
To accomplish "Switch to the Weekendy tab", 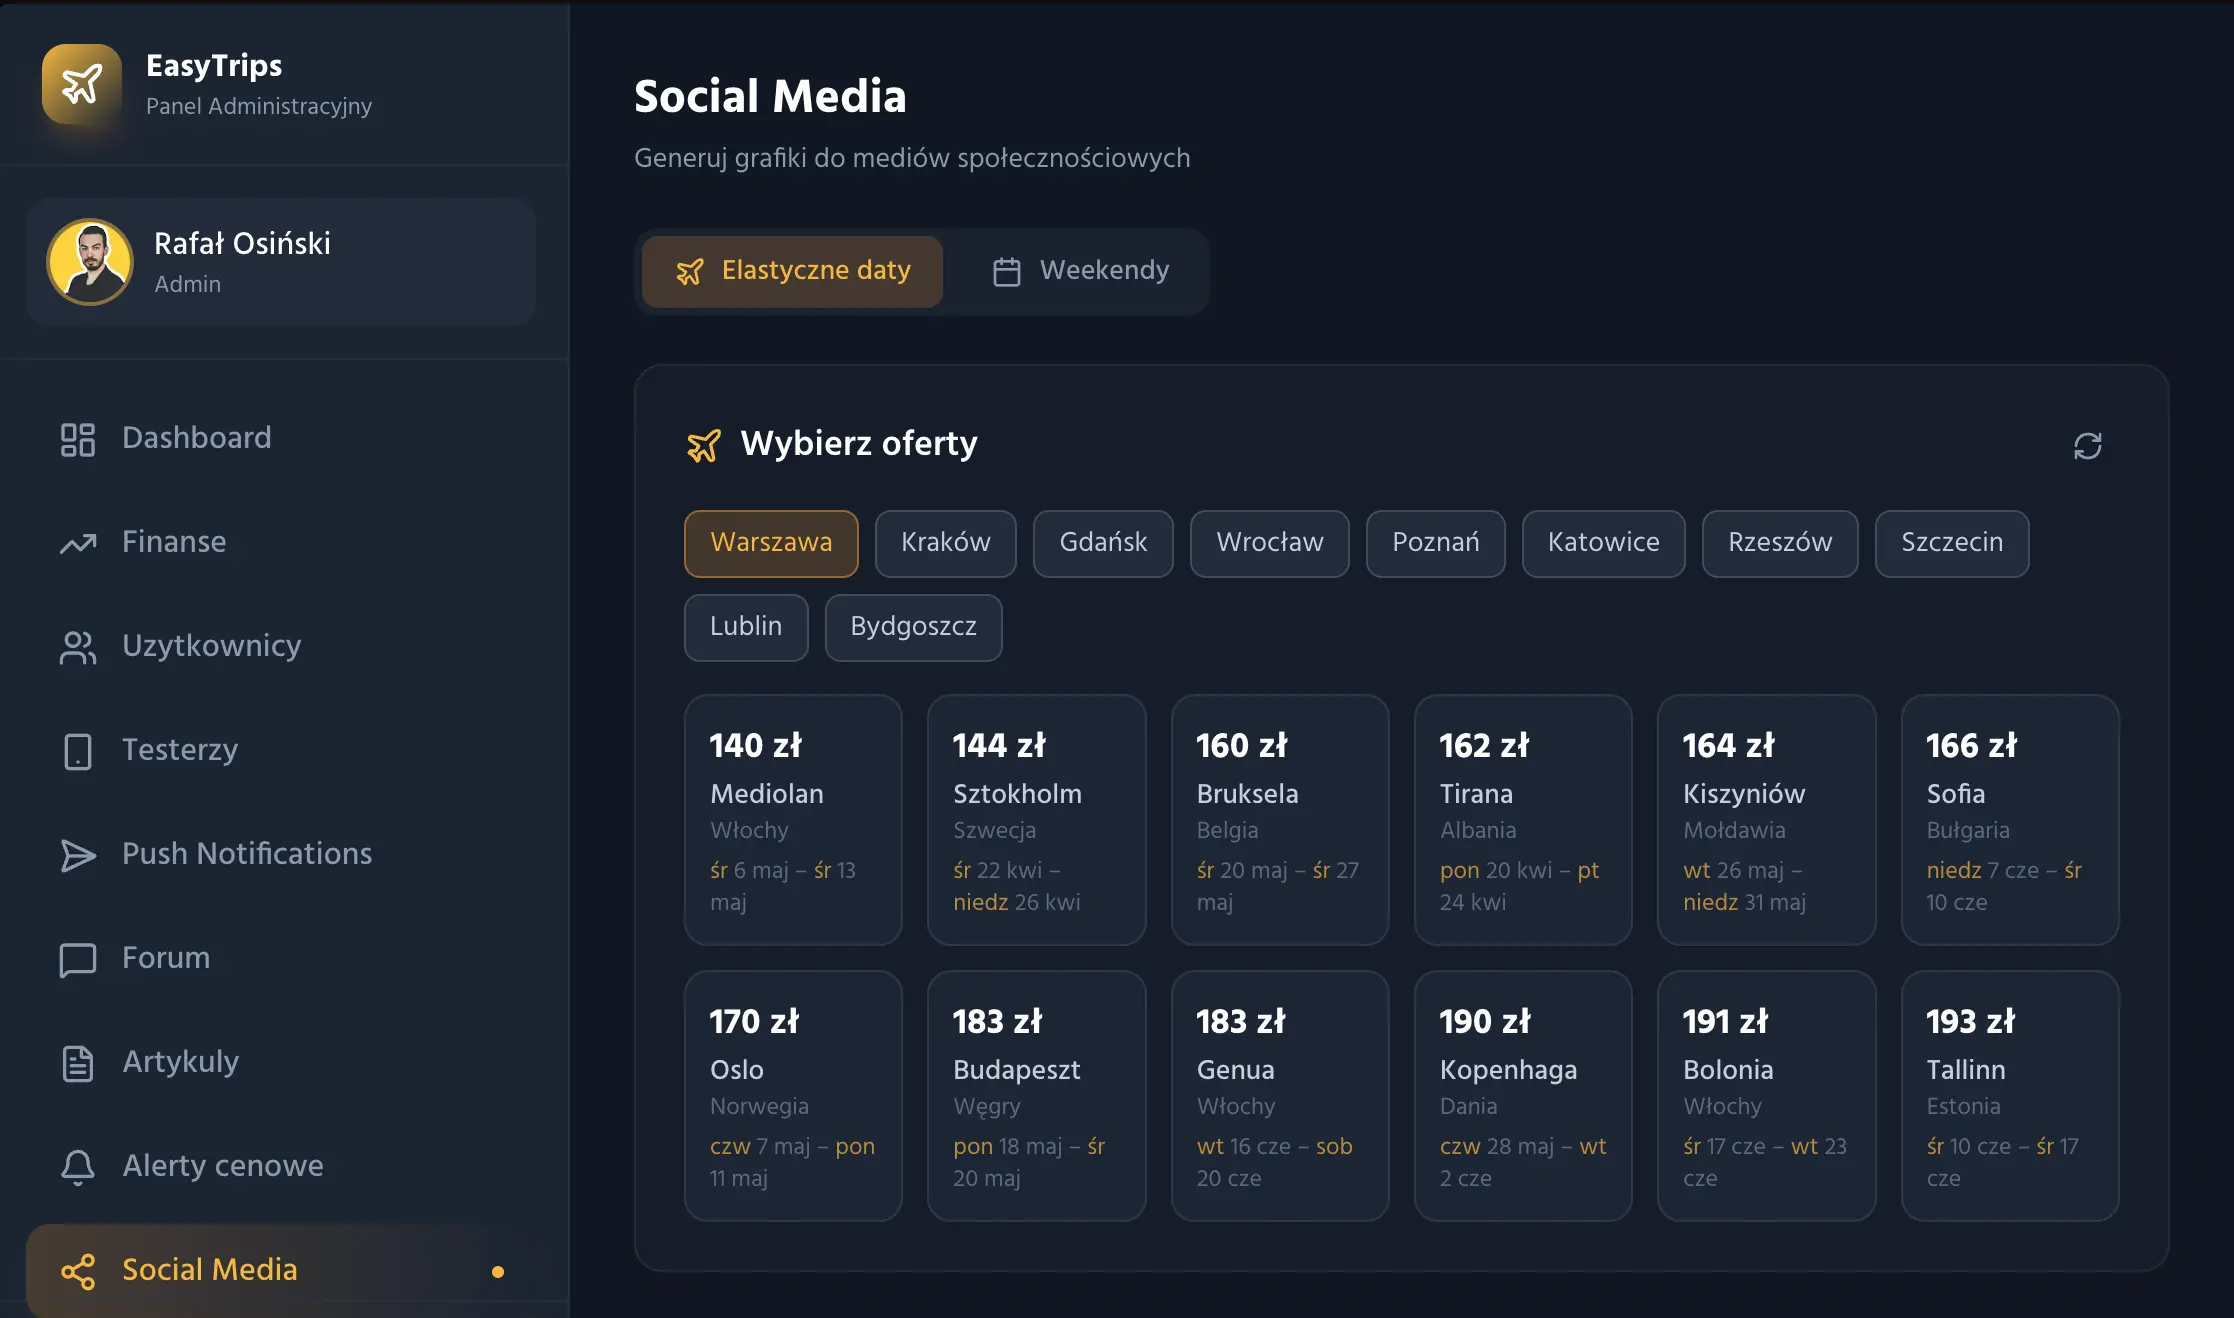I will (1080, 271).
